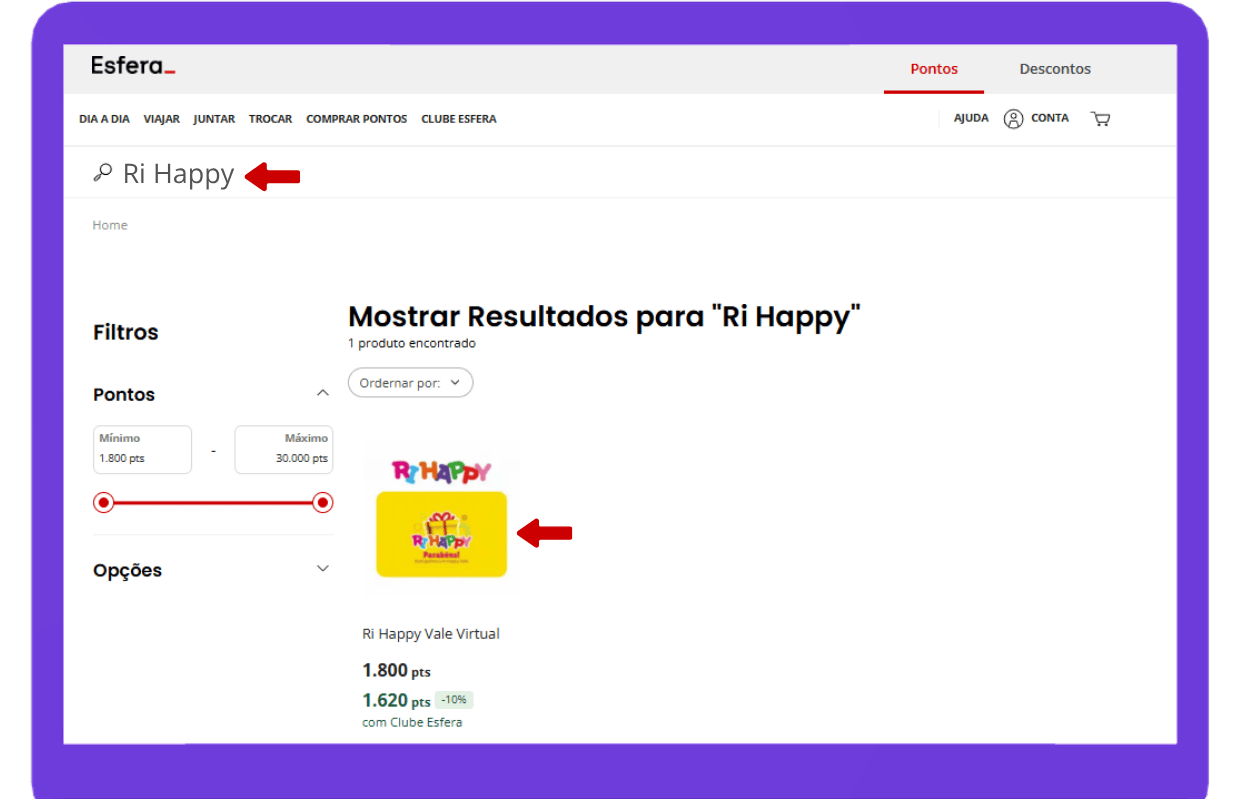This screenshot has height=800, width=1239.
Task: Open the Ri Happy gift card thumbnail
Action: coord(441,520)
